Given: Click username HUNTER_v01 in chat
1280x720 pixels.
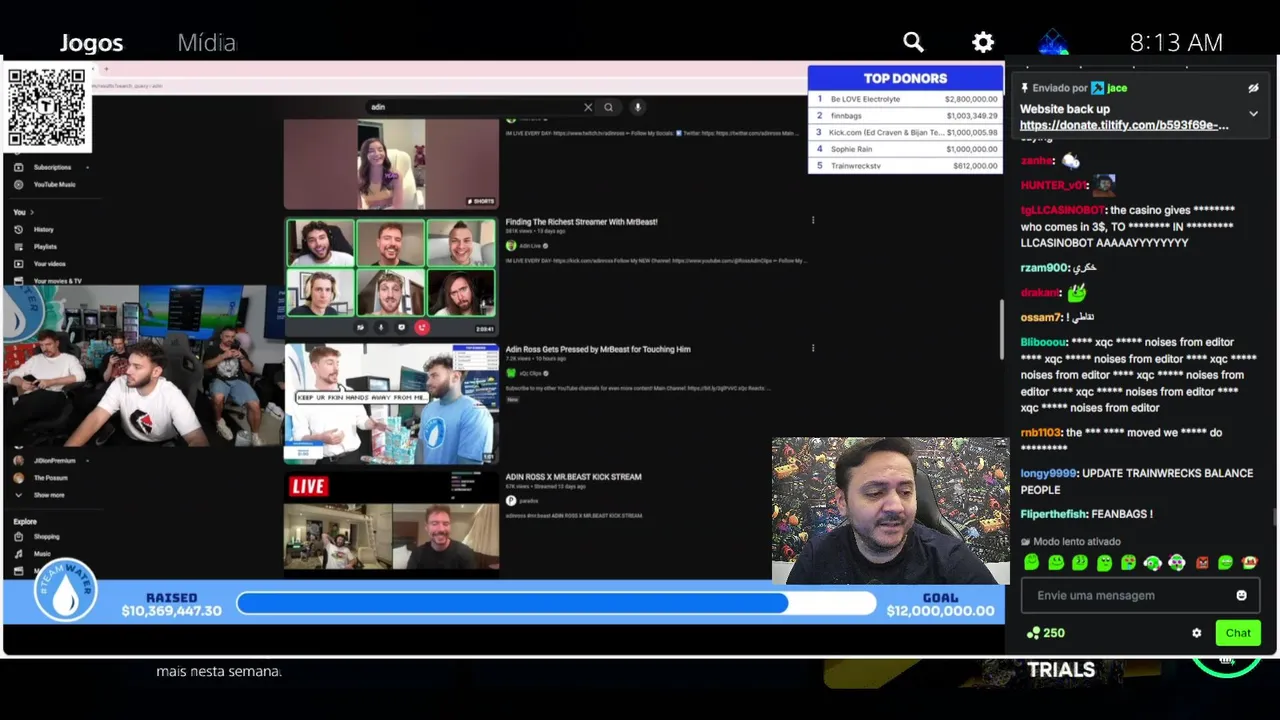Looking at the screenshot, I should (x=1054, y=185).
